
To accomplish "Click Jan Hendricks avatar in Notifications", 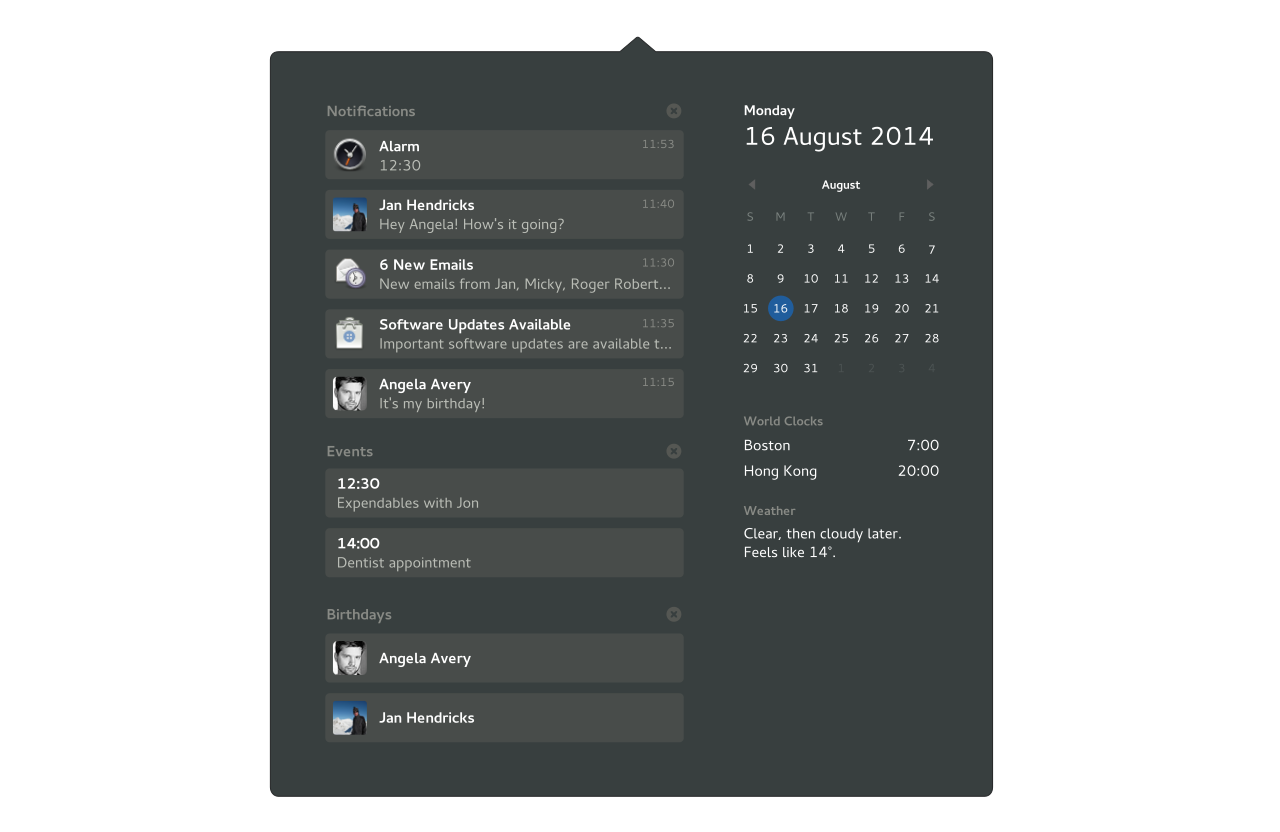I will [x=350, y=214].
